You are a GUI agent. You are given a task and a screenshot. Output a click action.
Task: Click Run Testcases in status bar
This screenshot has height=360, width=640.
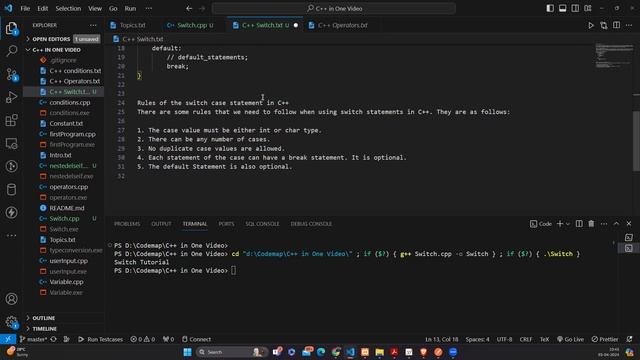coord(100,339)
